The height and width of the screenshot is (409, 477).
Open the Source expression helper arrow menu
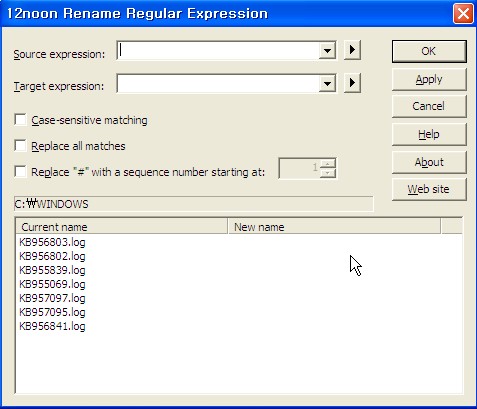click(x=352, y=50)
